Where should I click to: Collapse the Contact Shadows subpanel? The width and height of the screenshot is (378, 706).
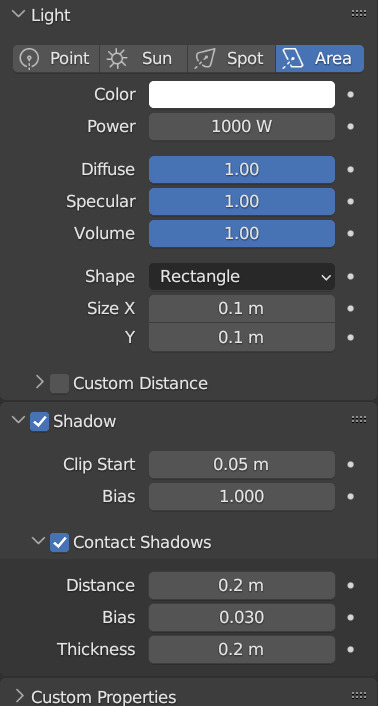click(39, 541)
